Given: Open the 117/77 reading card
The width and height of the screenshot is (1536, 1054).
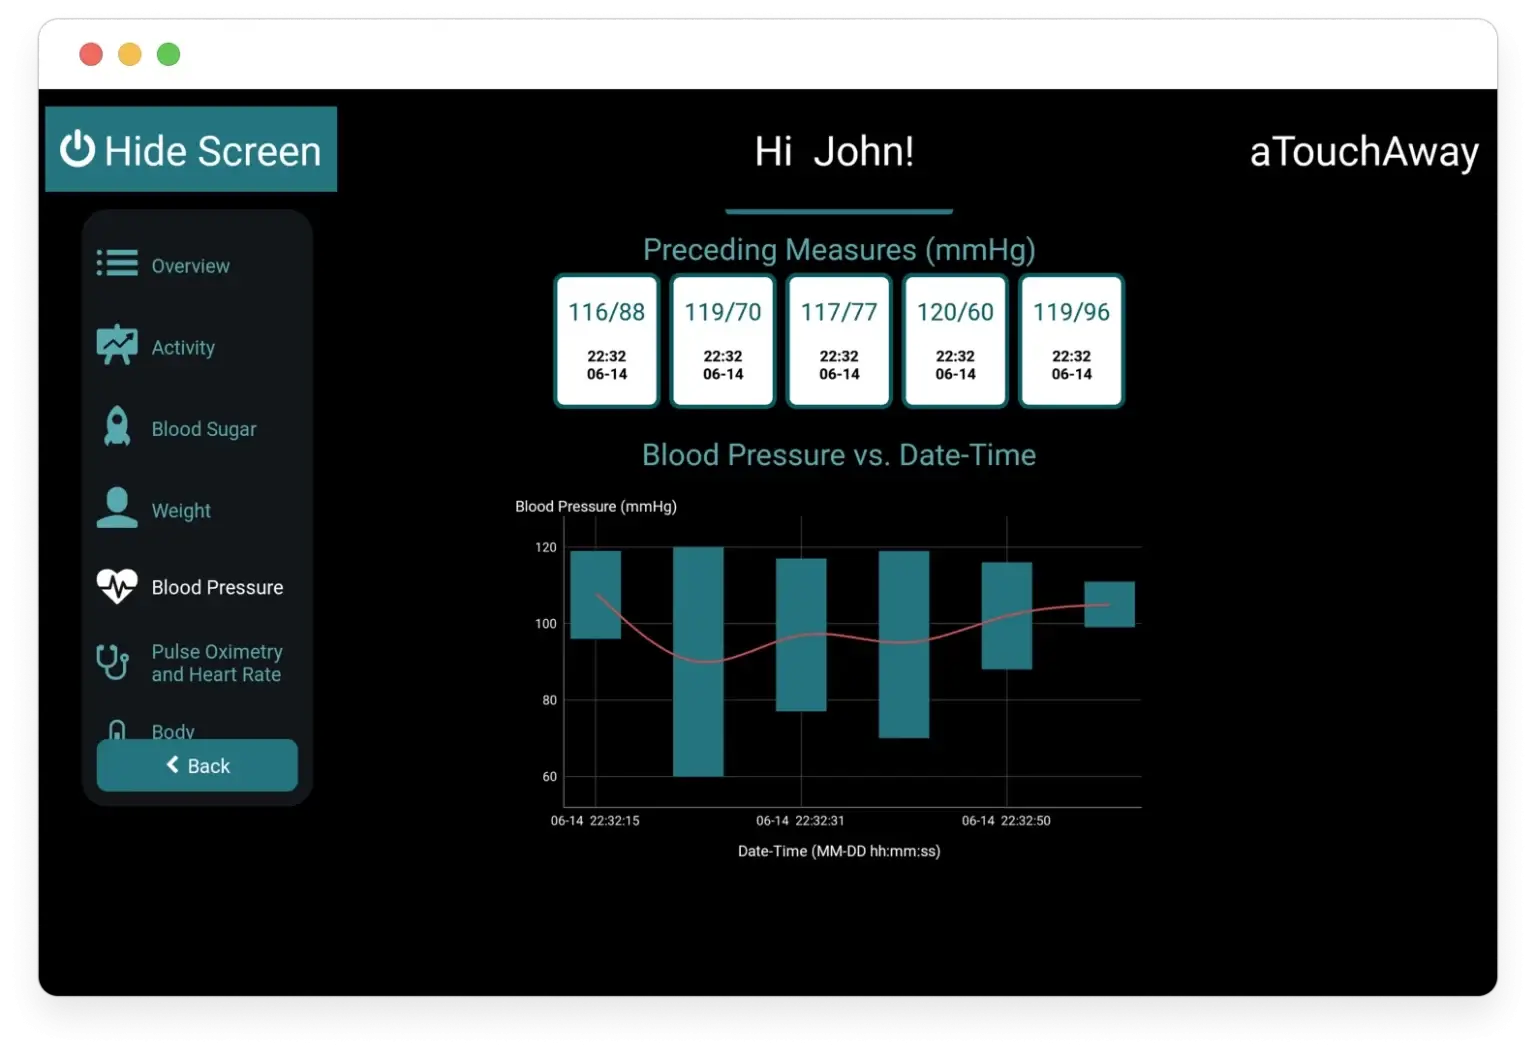Looking at the screenshot, I should click(x=839, y=341).
